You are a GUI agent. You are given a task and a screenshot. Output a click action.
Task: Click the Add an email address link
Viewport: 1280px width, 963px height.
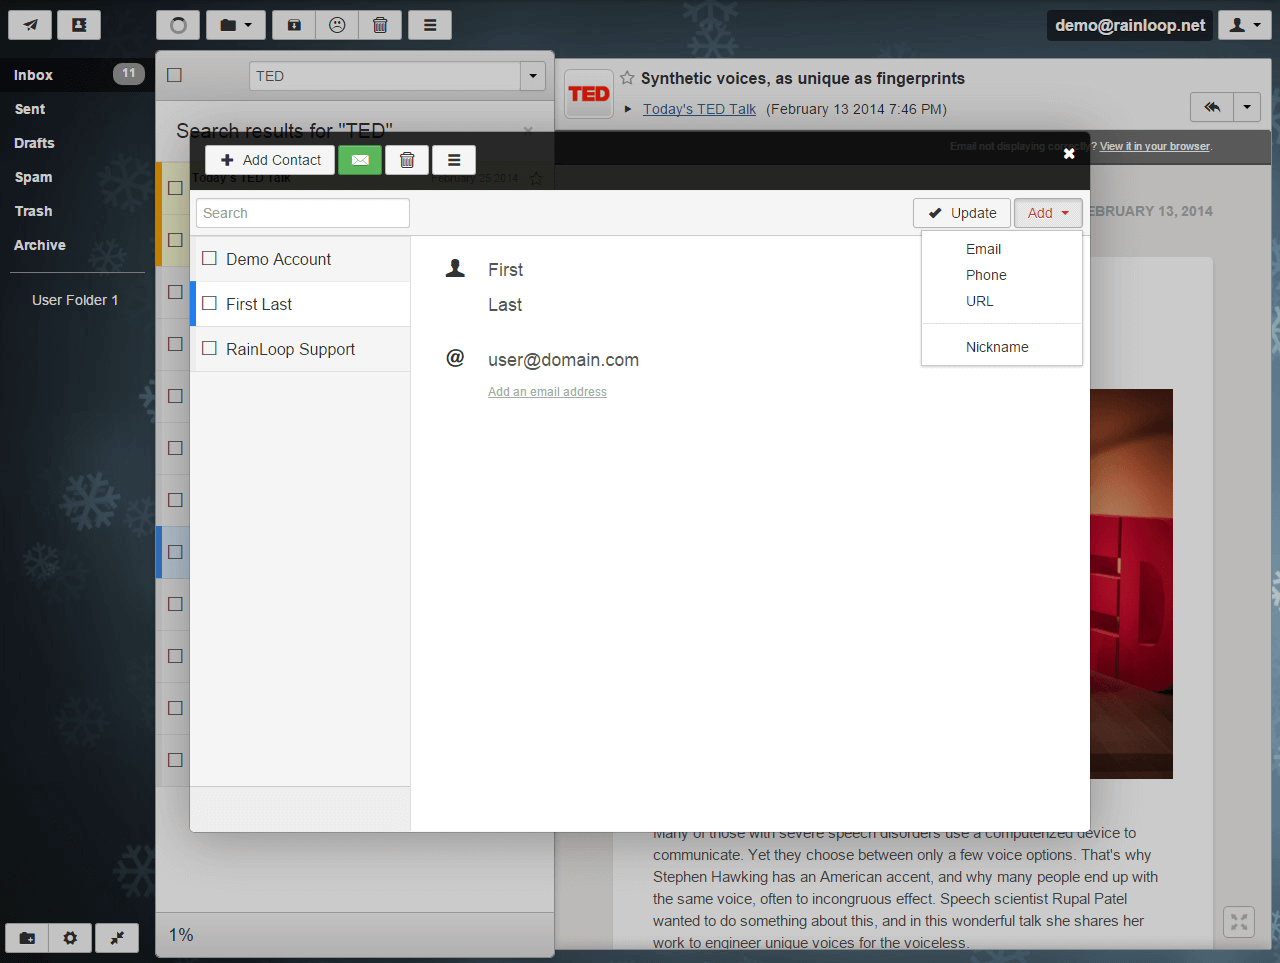547,392
